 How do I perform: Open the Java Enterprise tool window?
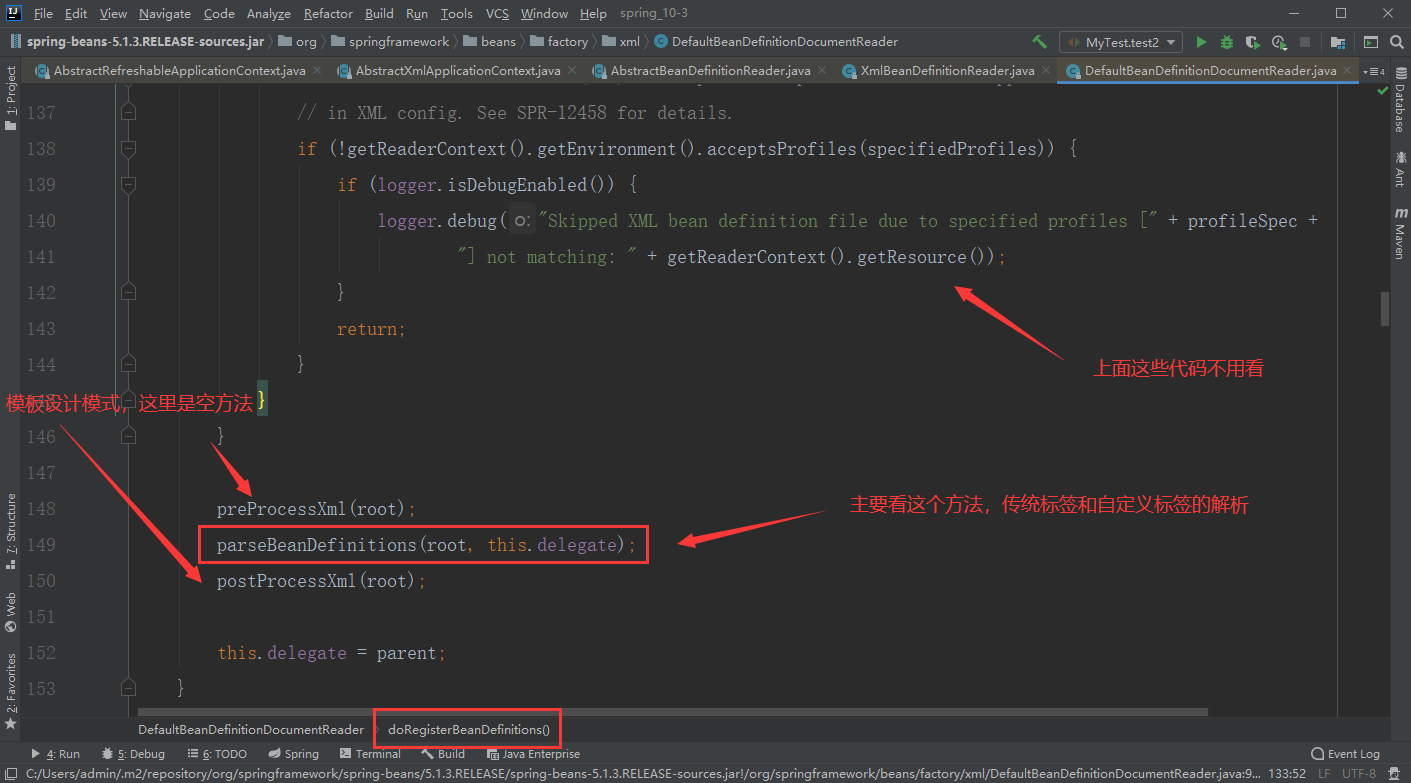point(532,754)
